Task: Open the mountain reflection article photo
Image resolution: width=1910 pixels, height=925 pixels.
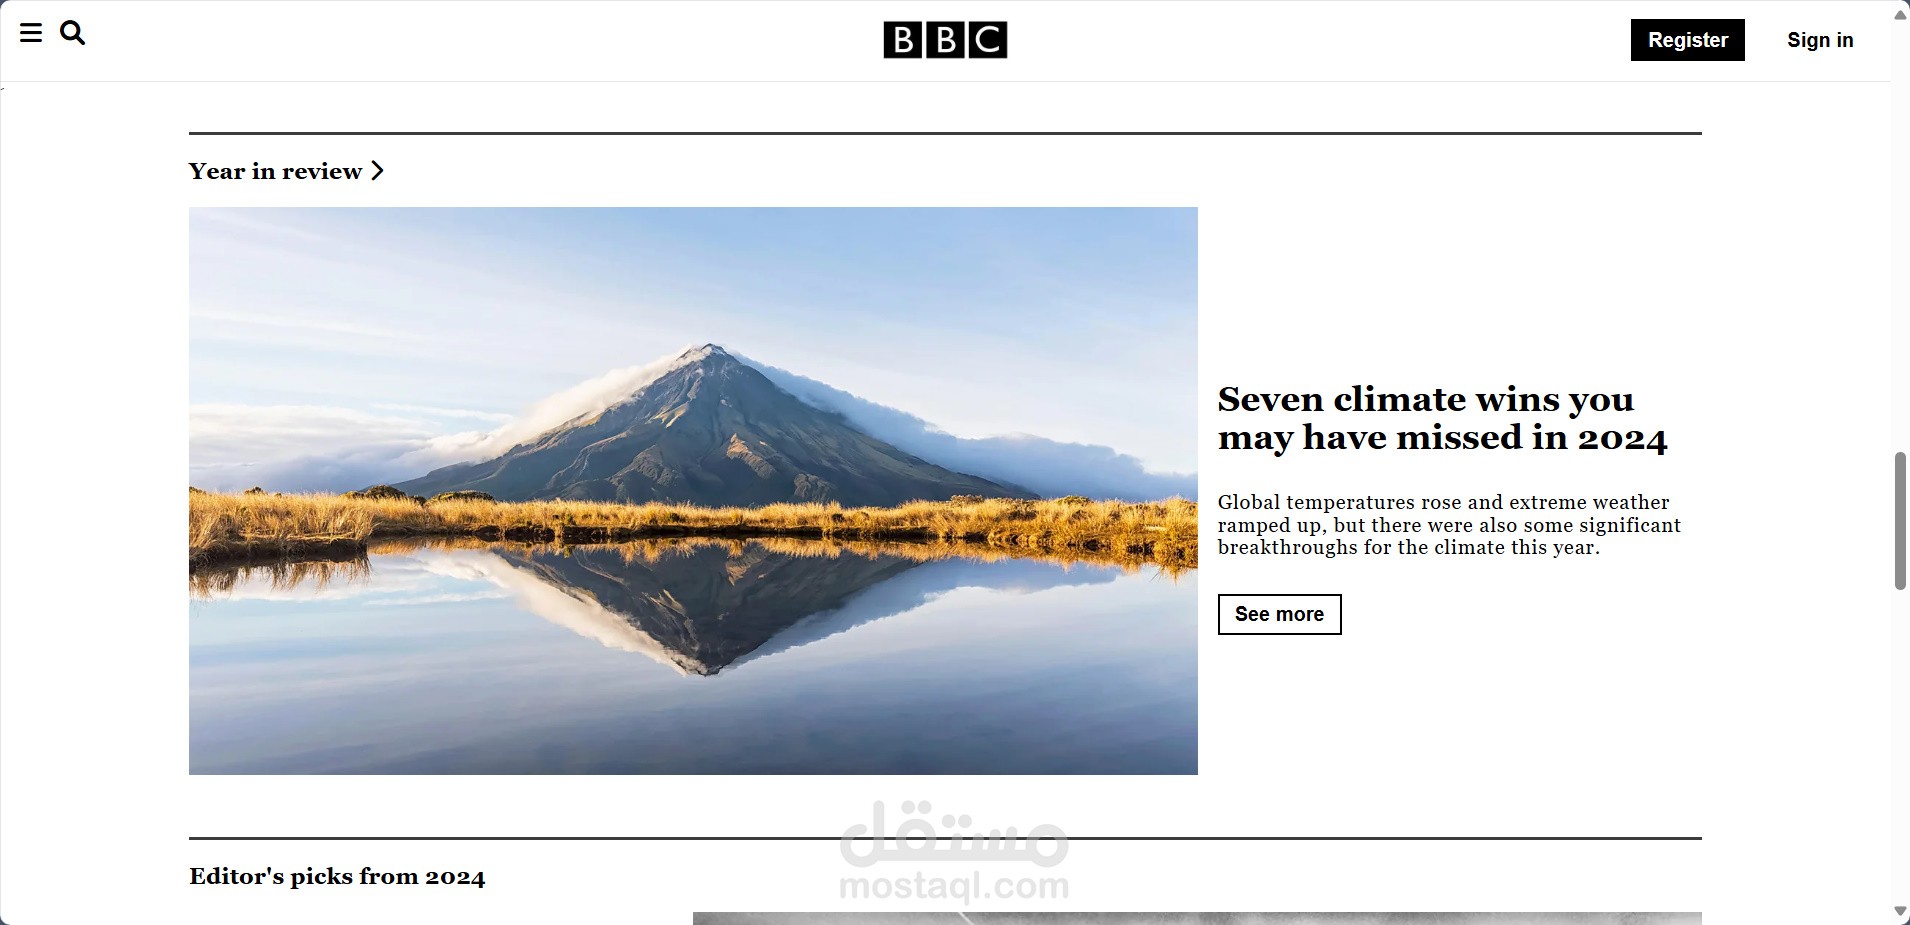Action: (693, 491)
